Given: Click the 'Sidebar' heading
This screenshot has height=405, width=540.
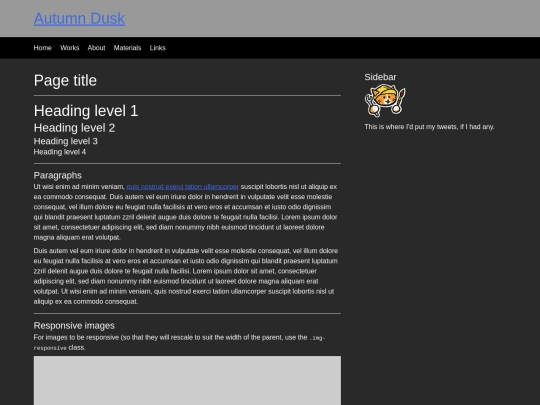Looking at the screenshot, I should click(x=380, y=77).
